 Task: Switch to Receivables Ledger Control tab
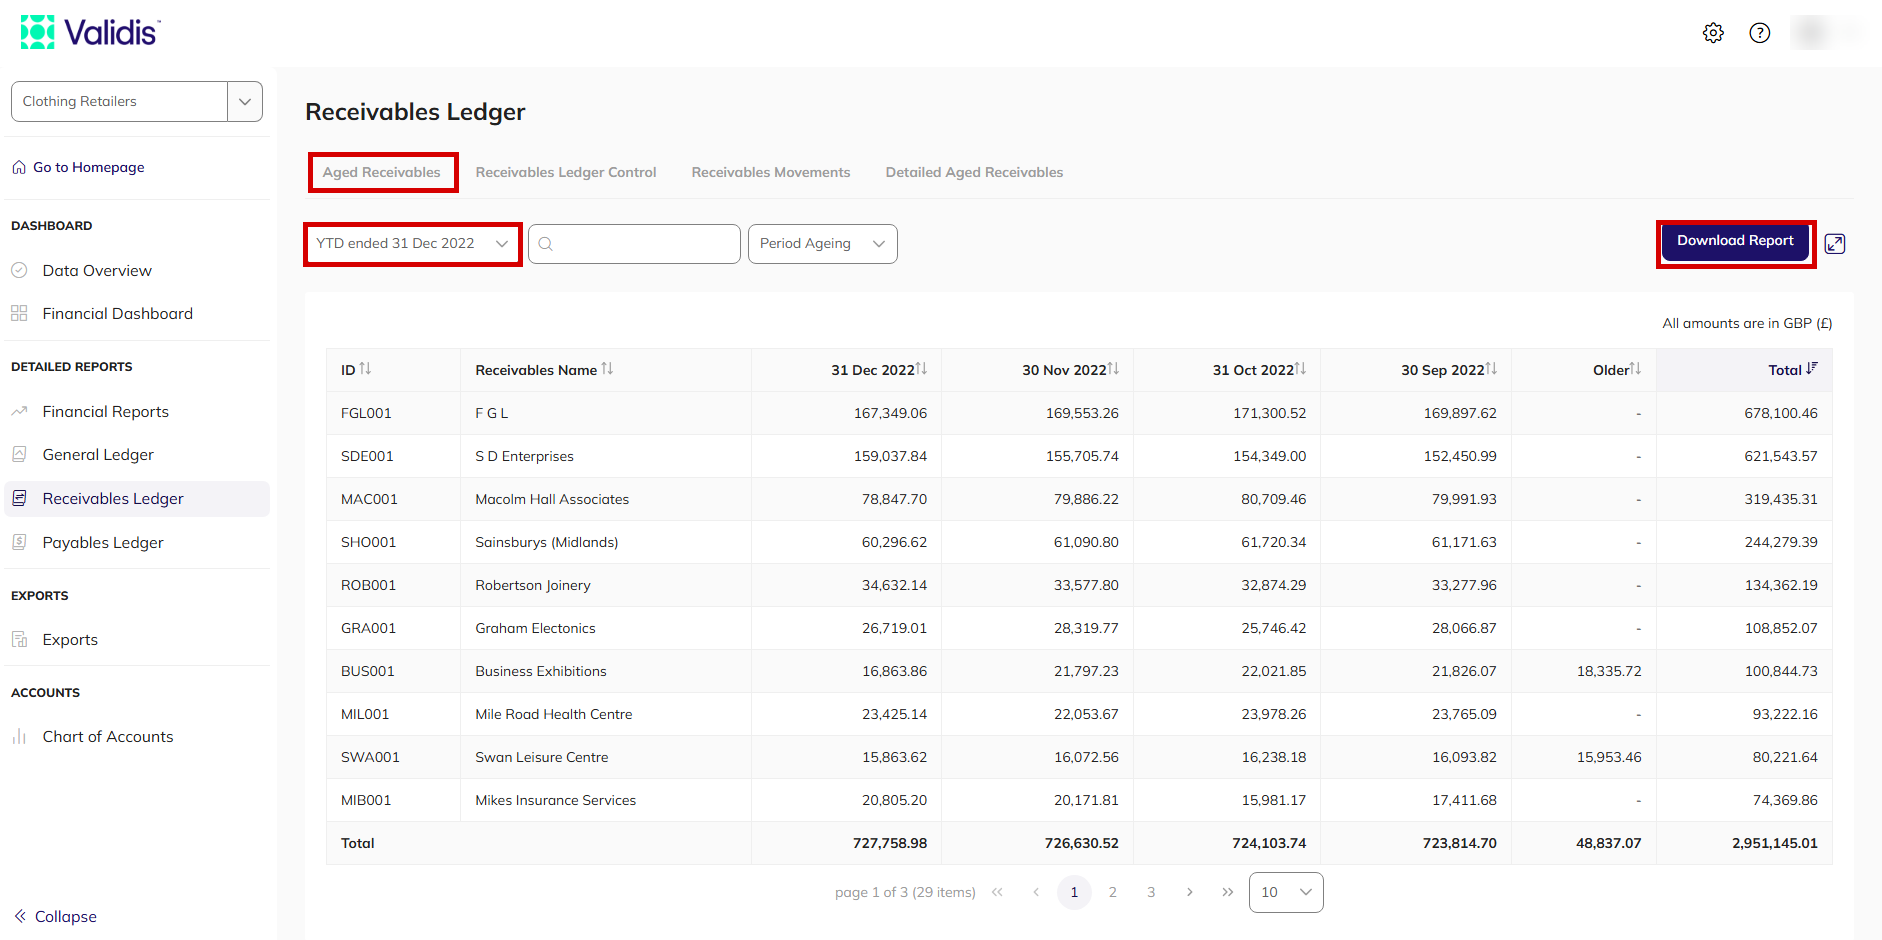click(566, 172)
